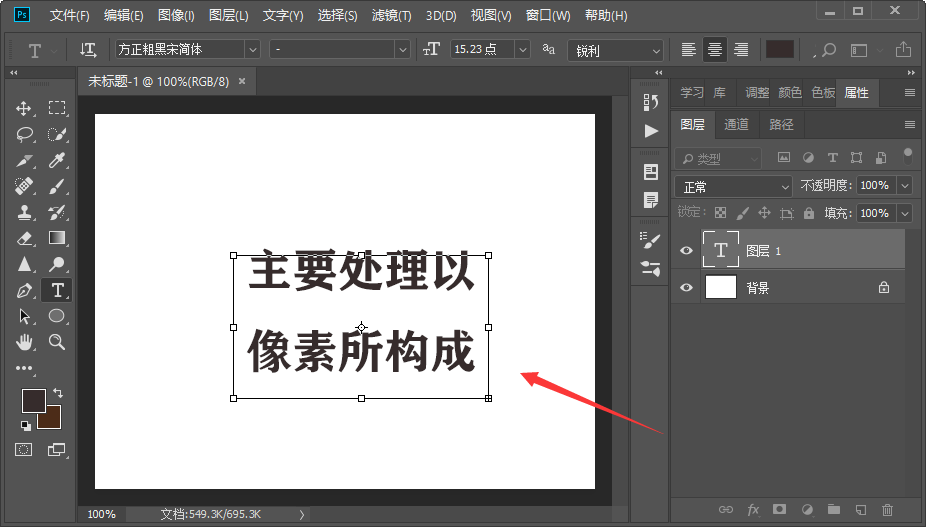This screenshot has height=527, width=926.
Task: Switch to the 通道 tab
Action: [736, 124]
